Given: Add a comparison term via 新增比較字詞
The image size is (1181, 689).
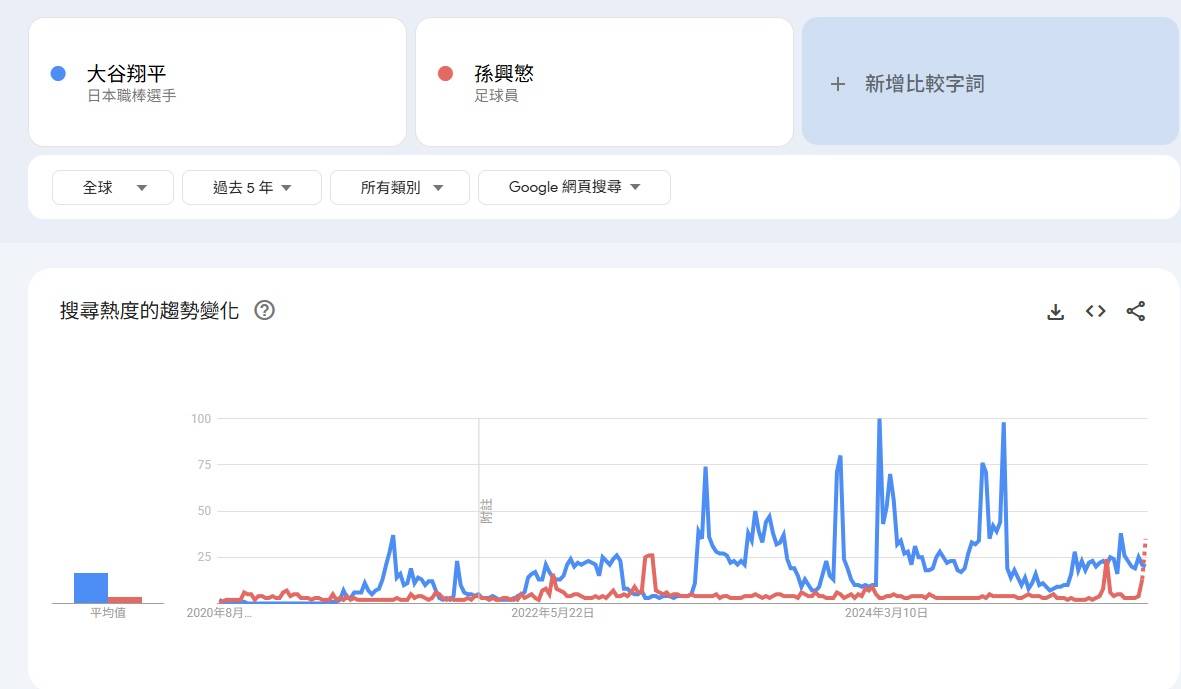Looking at the screenshot, I should point(990,82).
